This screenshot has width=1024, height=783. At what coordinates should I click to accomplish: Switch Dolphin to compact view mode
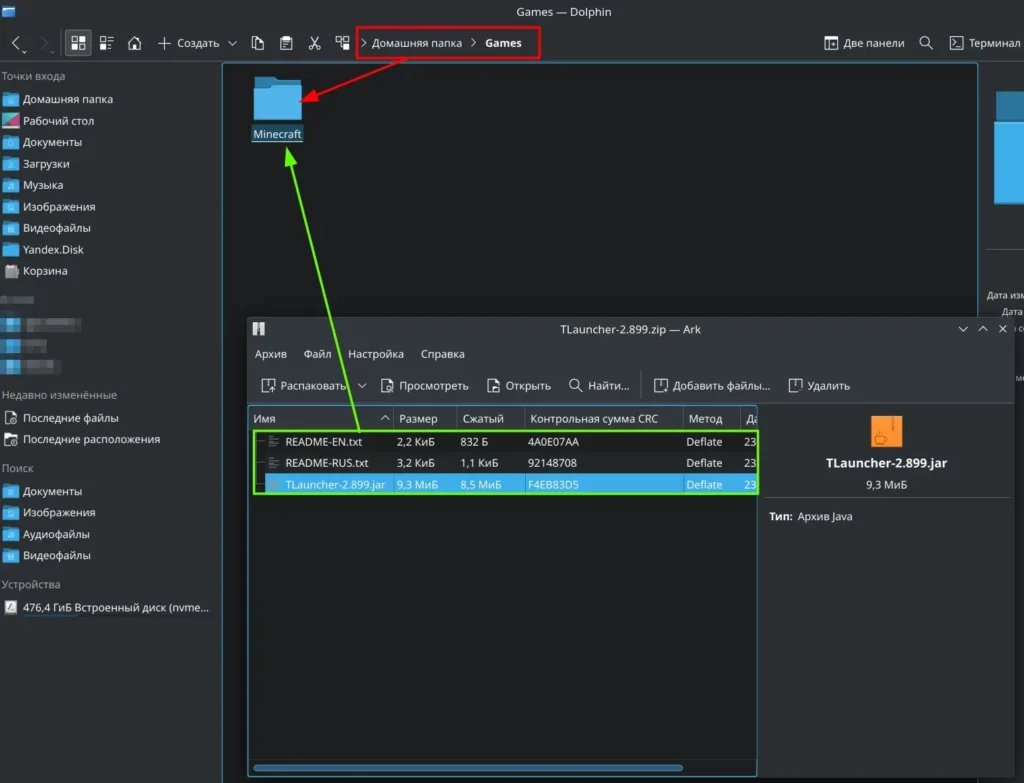[106, 43]
